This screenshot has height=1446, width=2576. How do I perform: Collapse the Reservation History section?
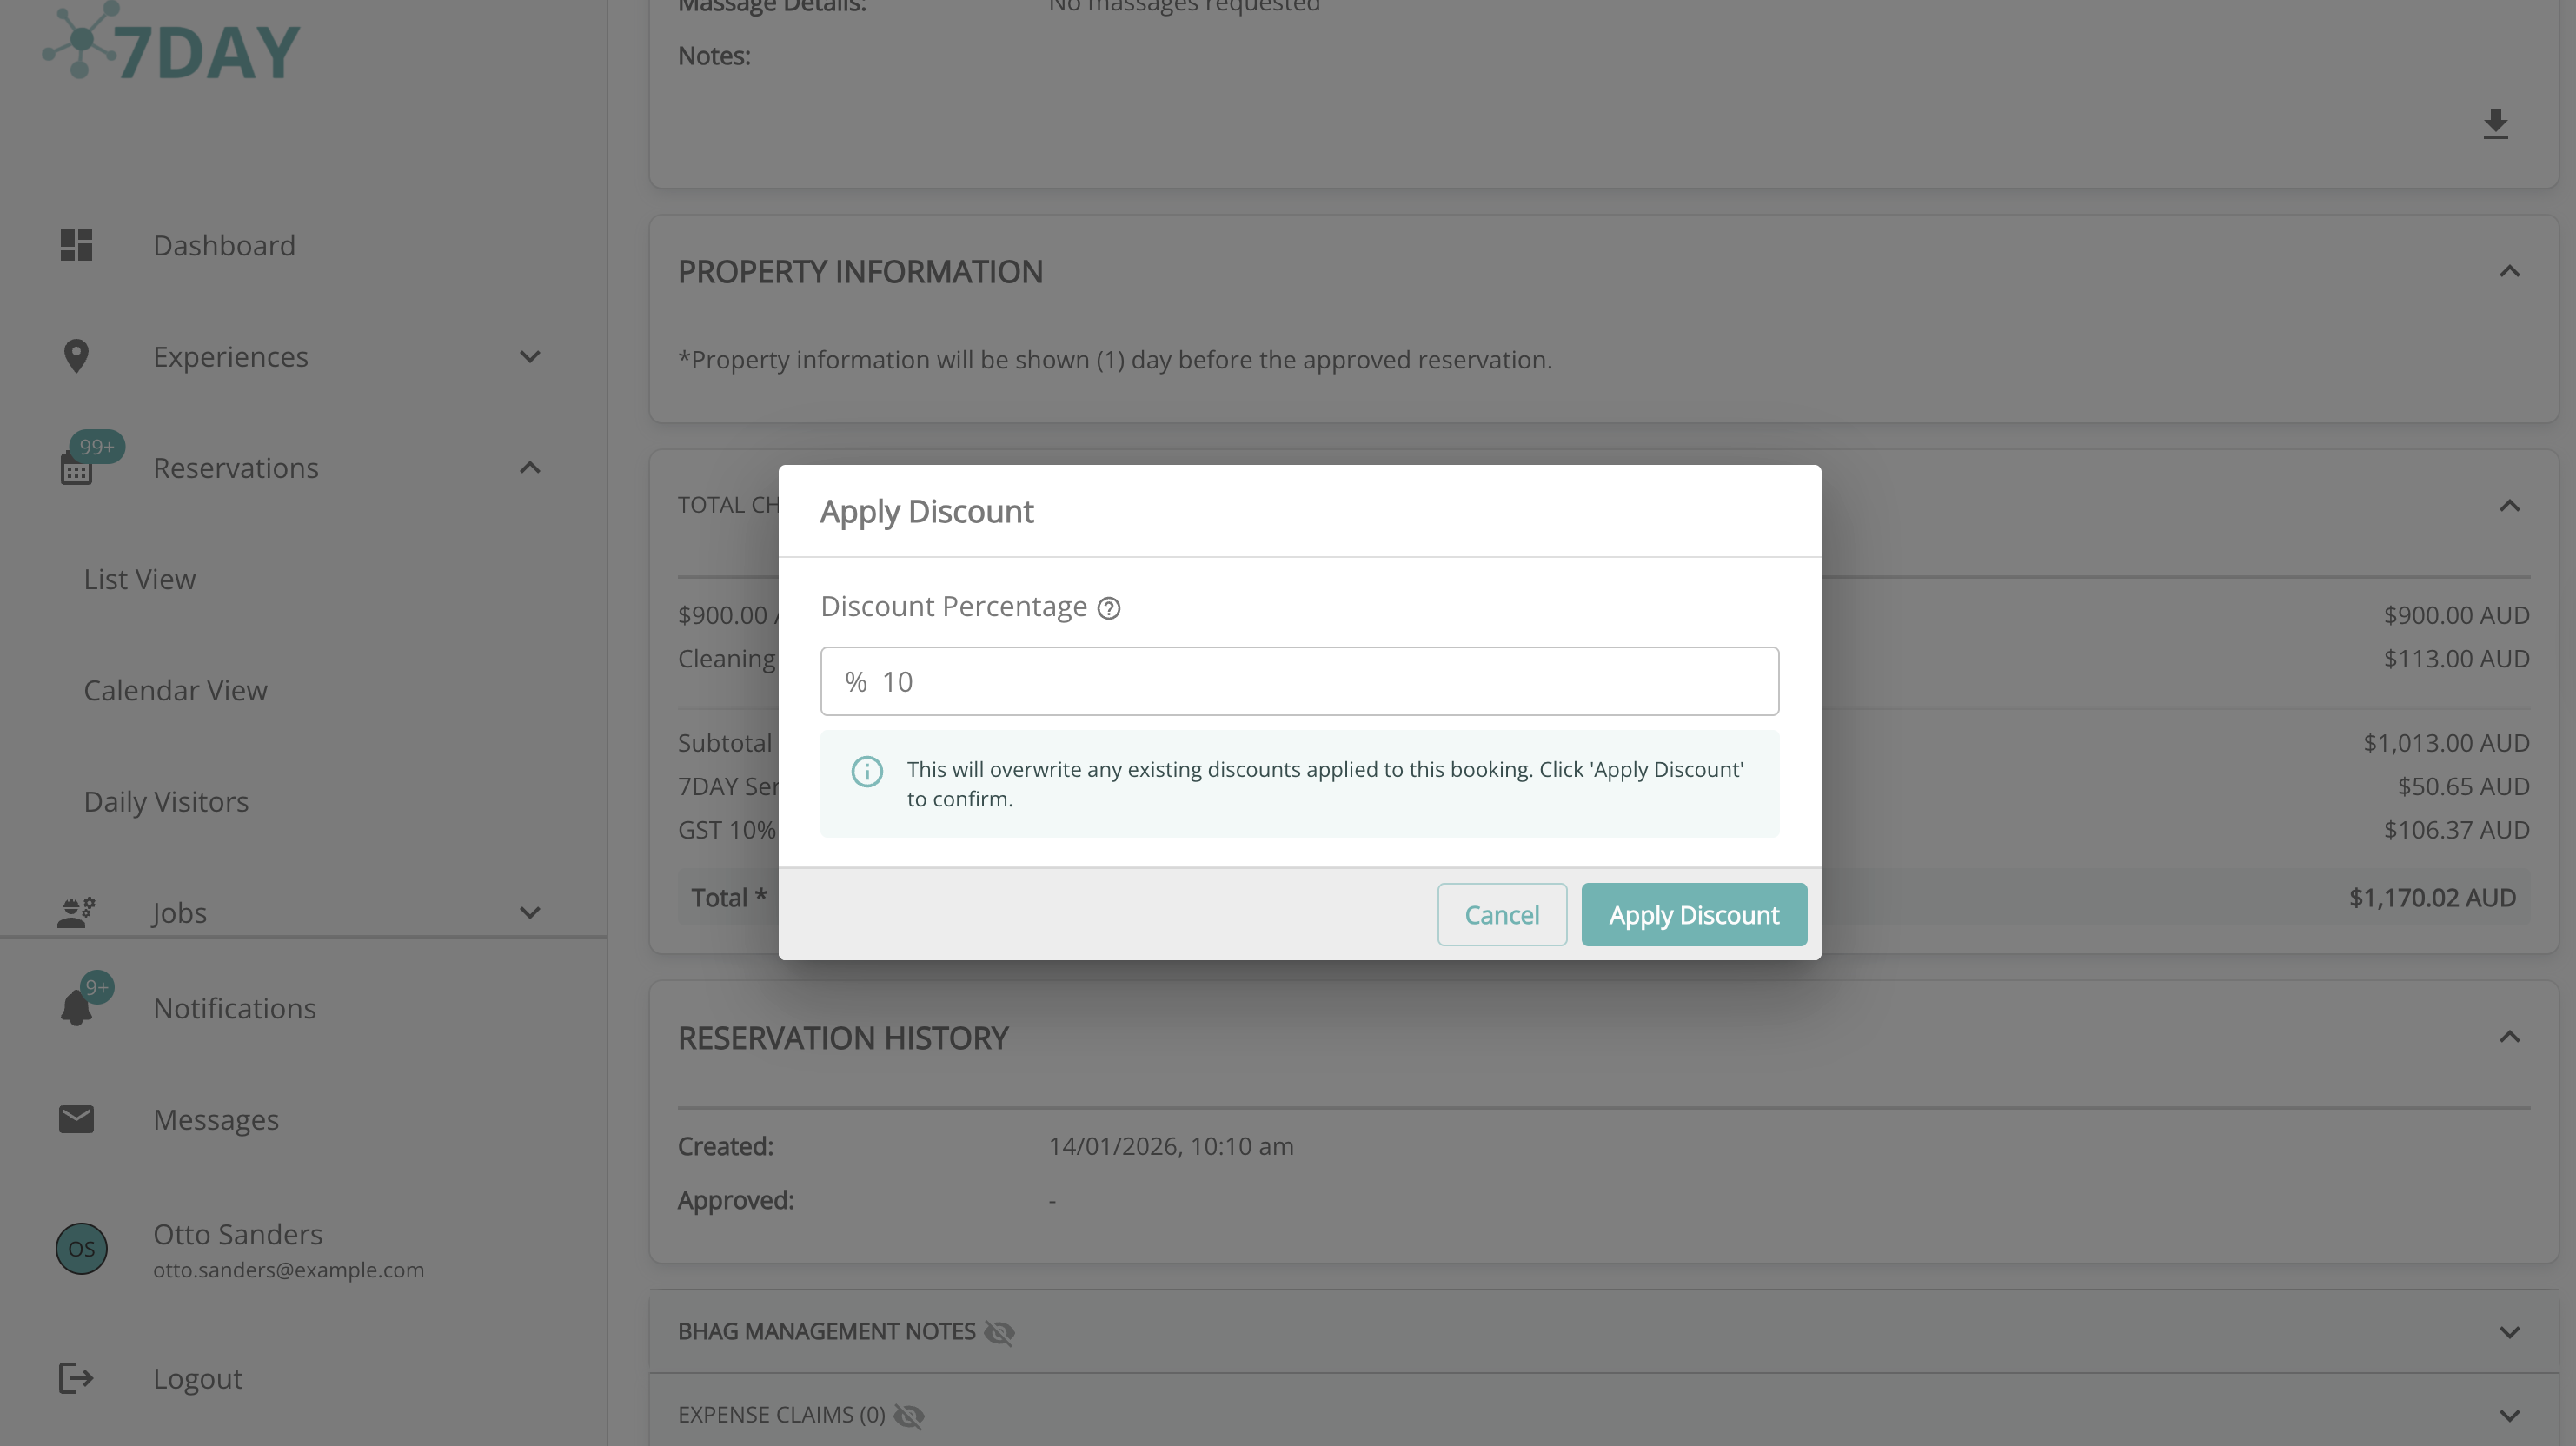click(2511, 1037)
